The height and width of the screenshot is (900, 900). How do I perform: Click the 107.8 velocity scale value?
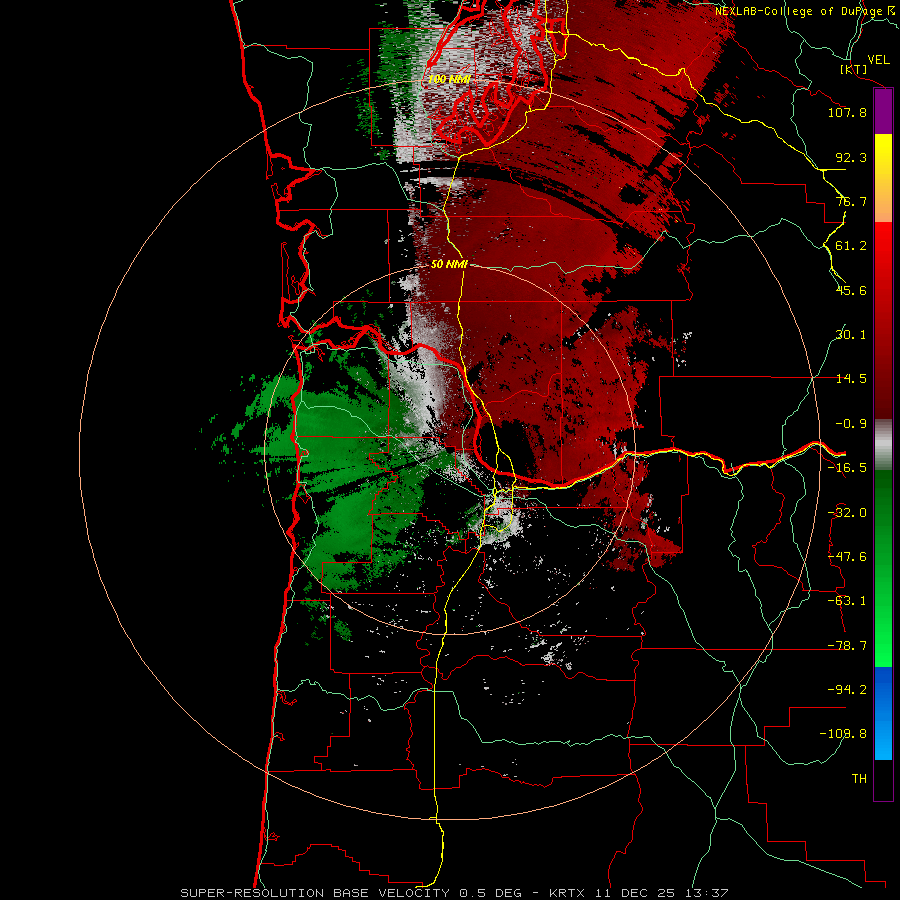point(847,112)
